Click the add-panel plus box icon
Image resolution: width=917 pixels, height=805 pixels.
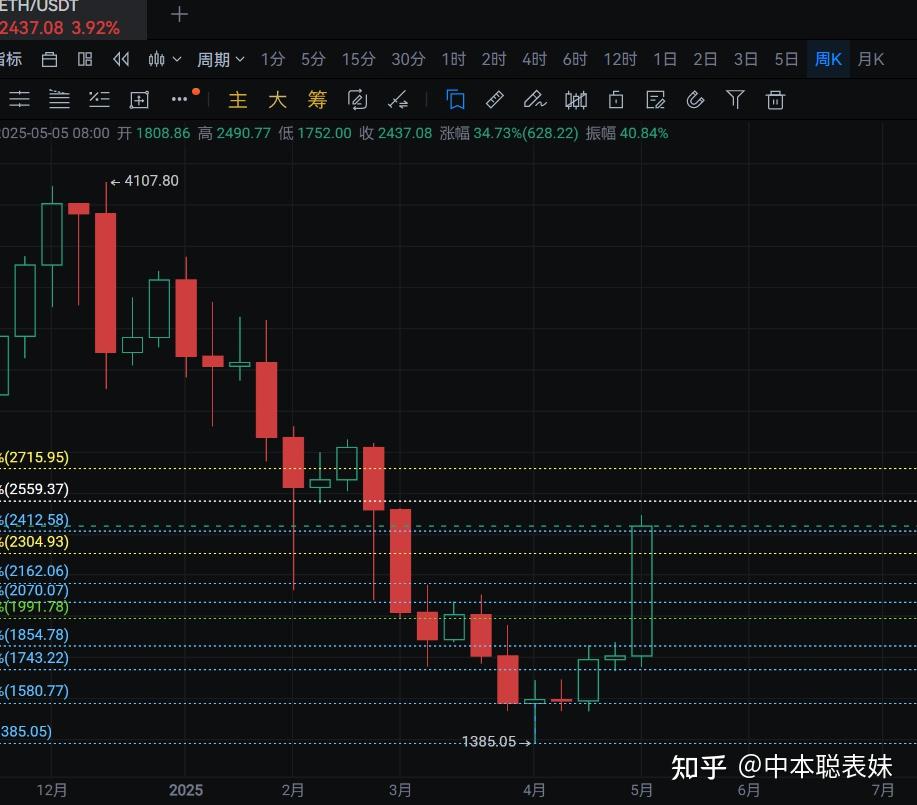coord(139,99)
